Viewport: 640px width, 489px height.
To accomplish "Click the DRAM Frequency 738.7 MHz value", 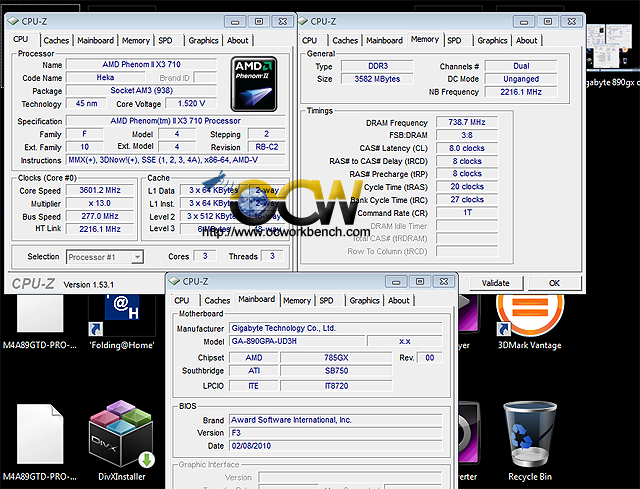I will pos(467,122).
